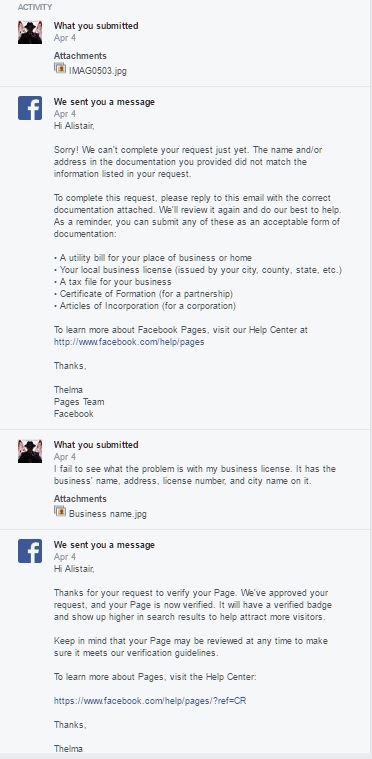This screenshot has width=372, height=759.
Task: Click the "Pages Team" signature text
Action: 79,402
